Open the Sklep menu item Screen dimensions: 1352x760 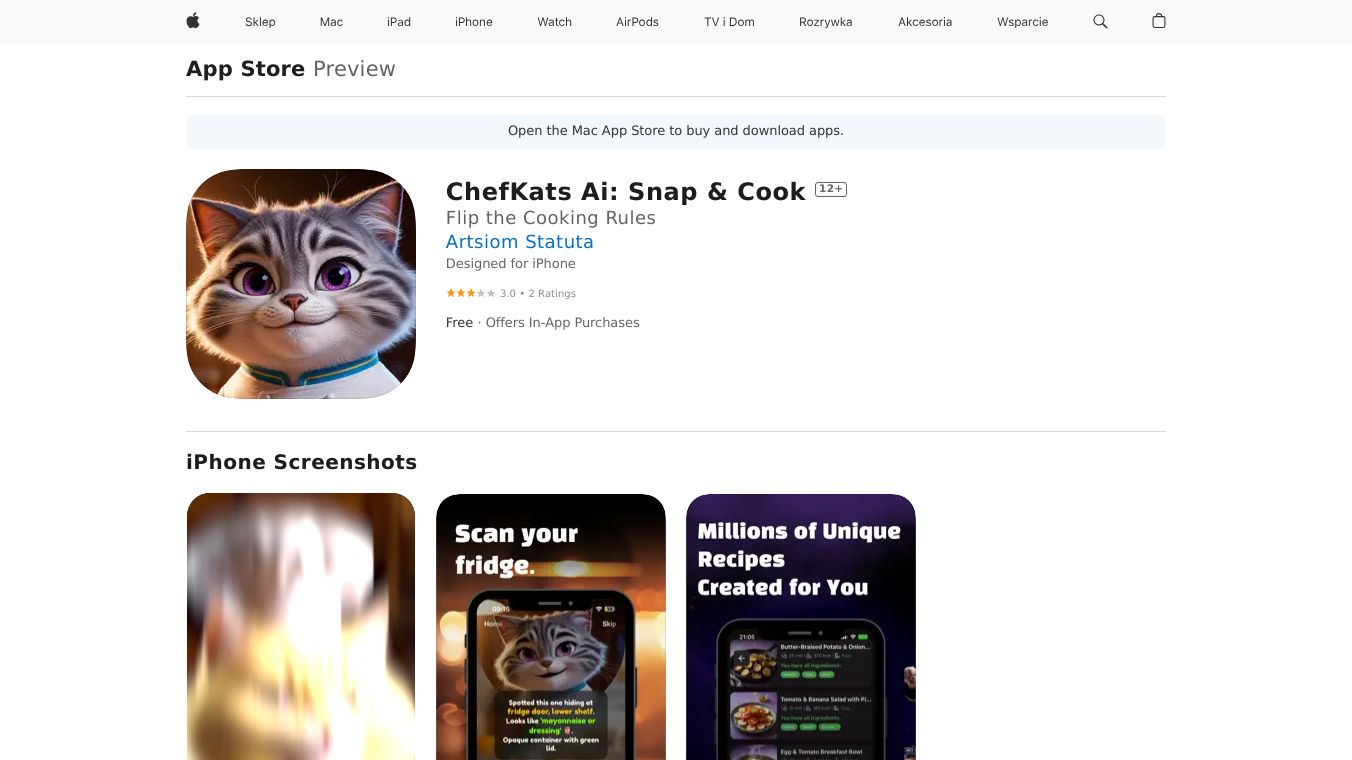(260, 22)
